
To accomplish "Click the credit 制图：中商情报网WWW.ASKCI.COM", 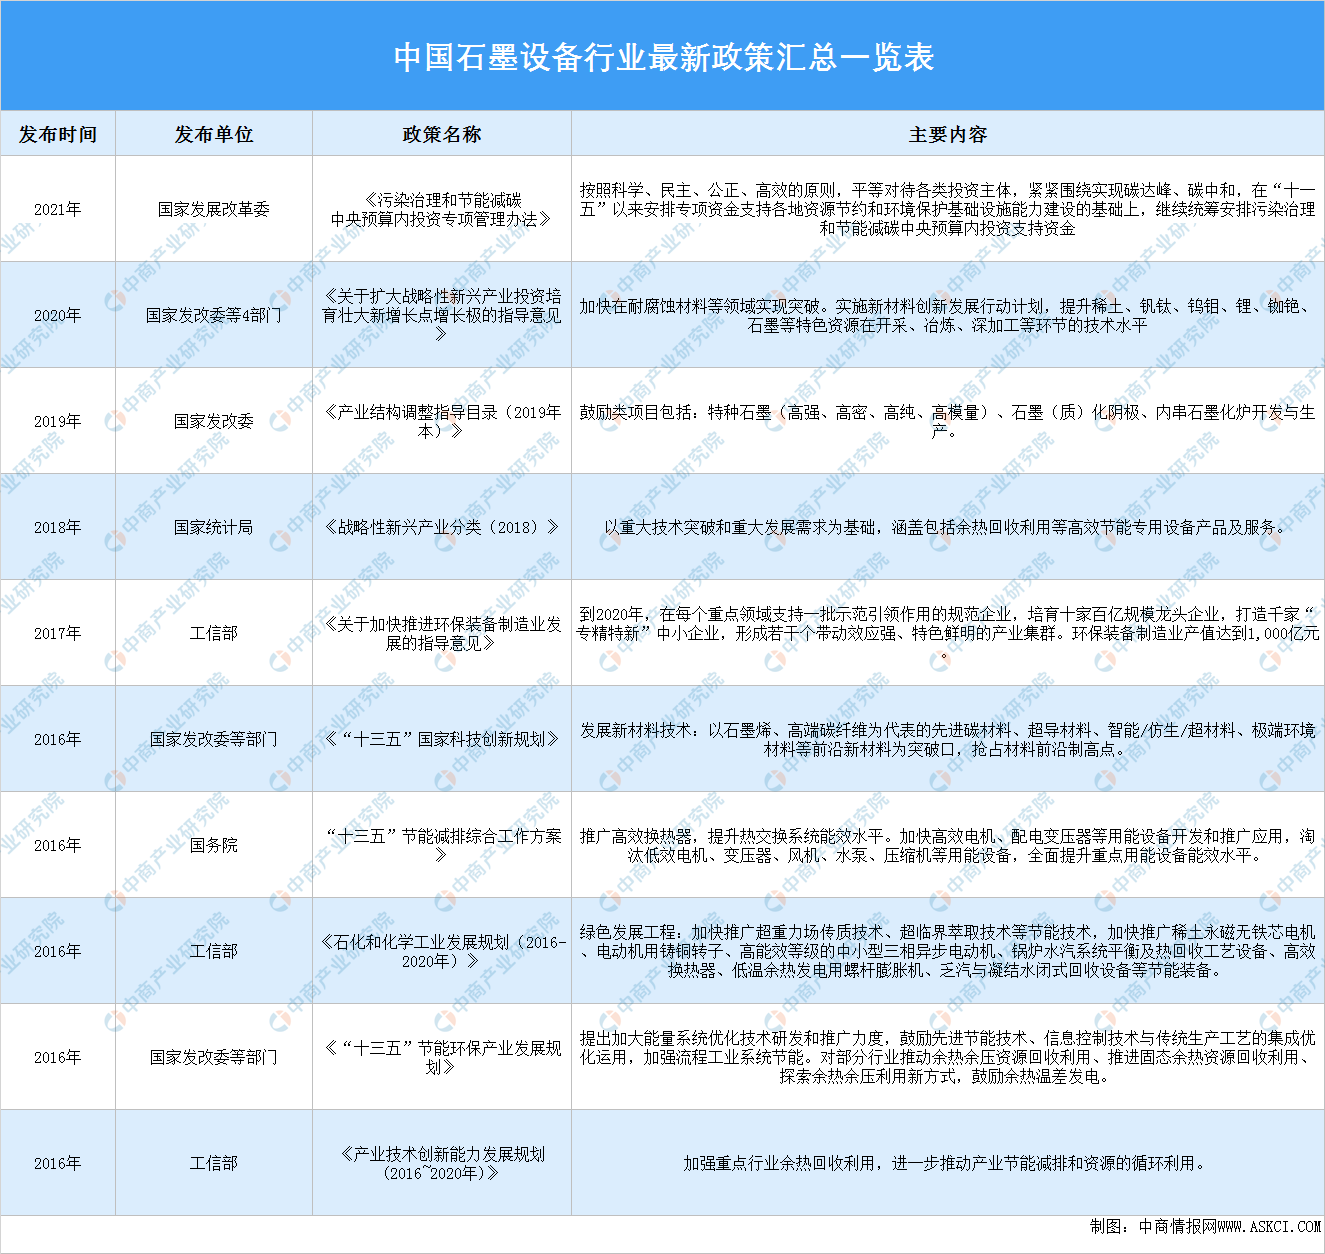I will 1205,1227.
